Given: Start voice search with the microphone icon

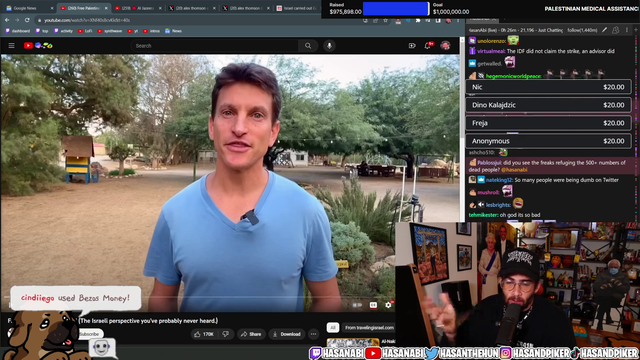Looking at the screenshot, I should point(329,46).
